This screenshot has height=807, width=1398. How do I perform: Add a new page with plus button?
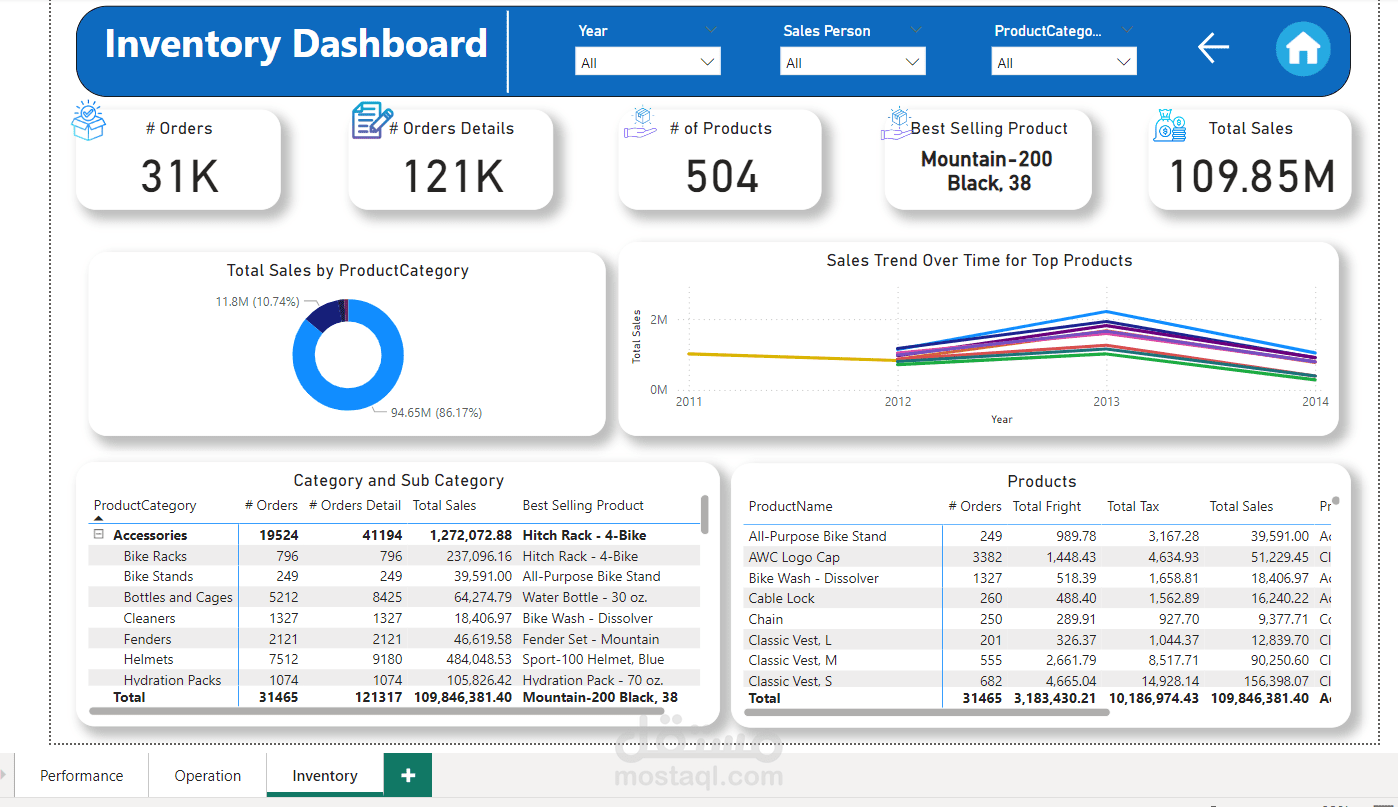pyautogui.click(x=408, y=775)
